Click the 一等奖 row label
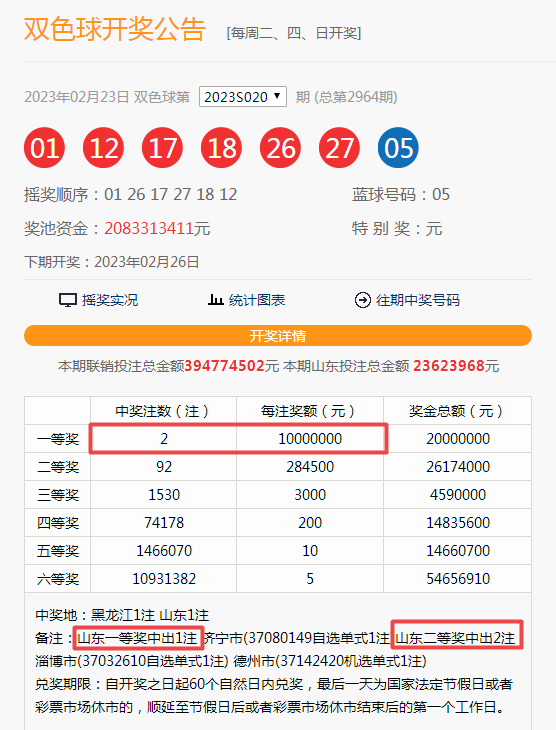556x730 pixels. click(58, 439)
